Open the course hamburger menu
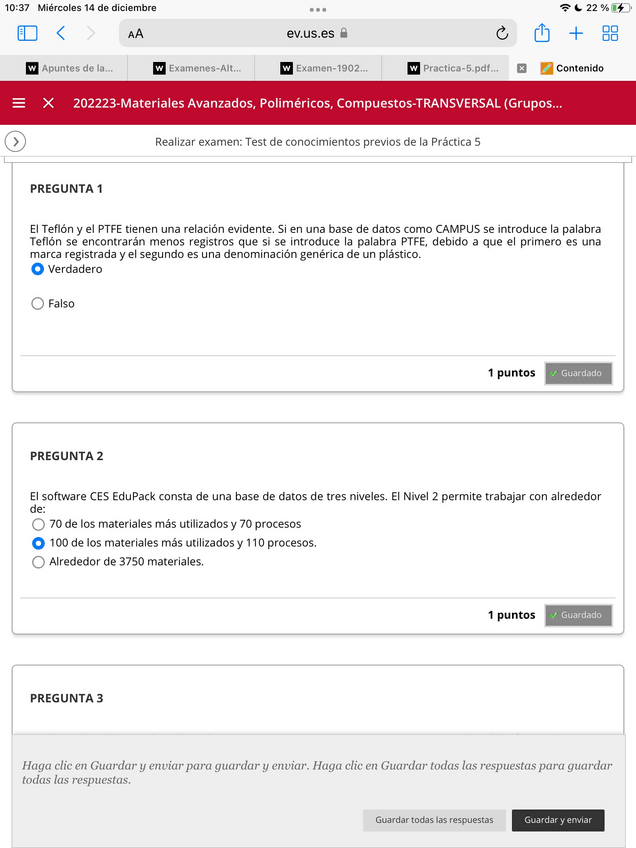Image resolution: width=636 pixels, height=848 pixels. 19,103
